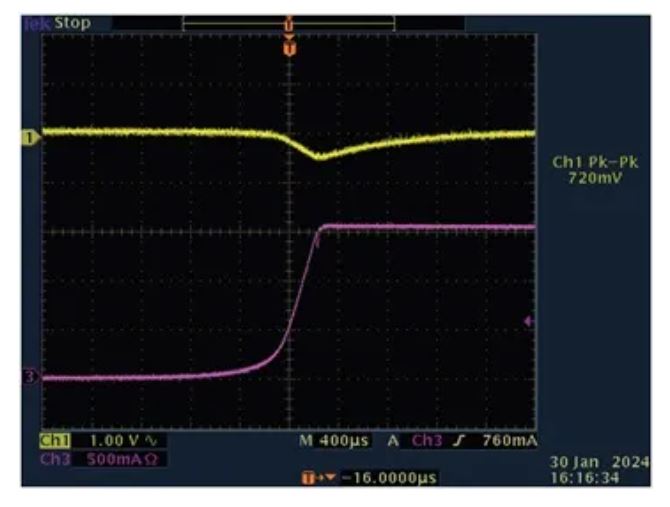Click the record view bar at top
Viewport: 670px width, 507px height.
point(289,21)
